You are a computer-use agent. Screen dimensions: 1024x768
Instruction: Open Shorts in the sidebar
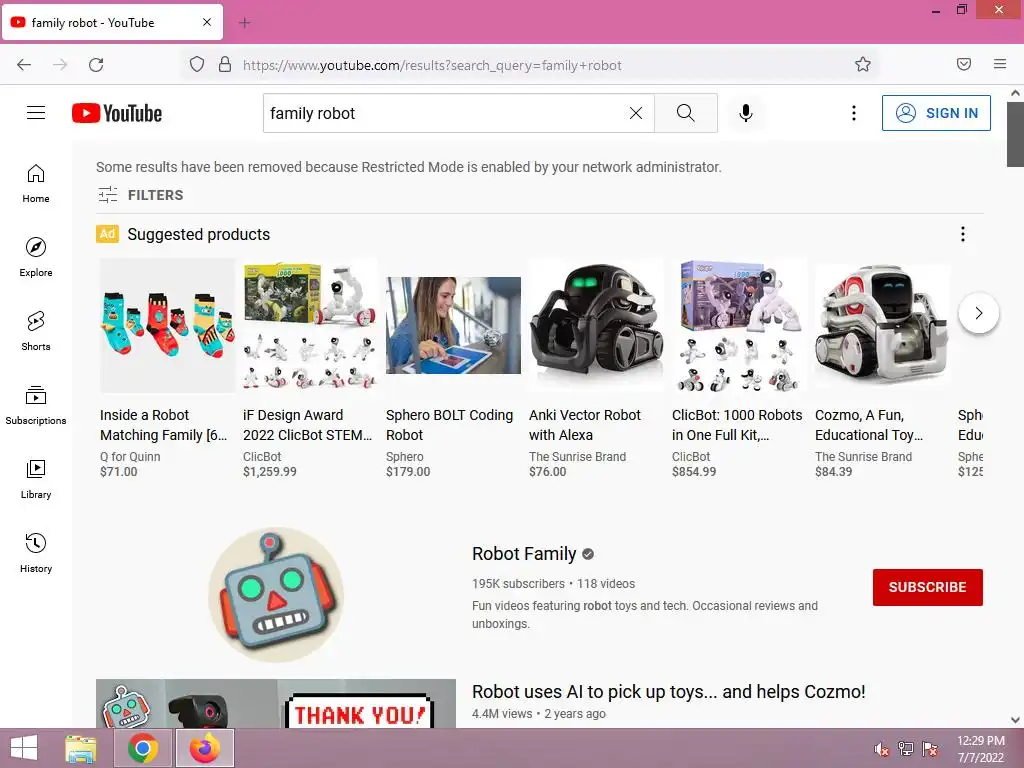click(36, 331)
